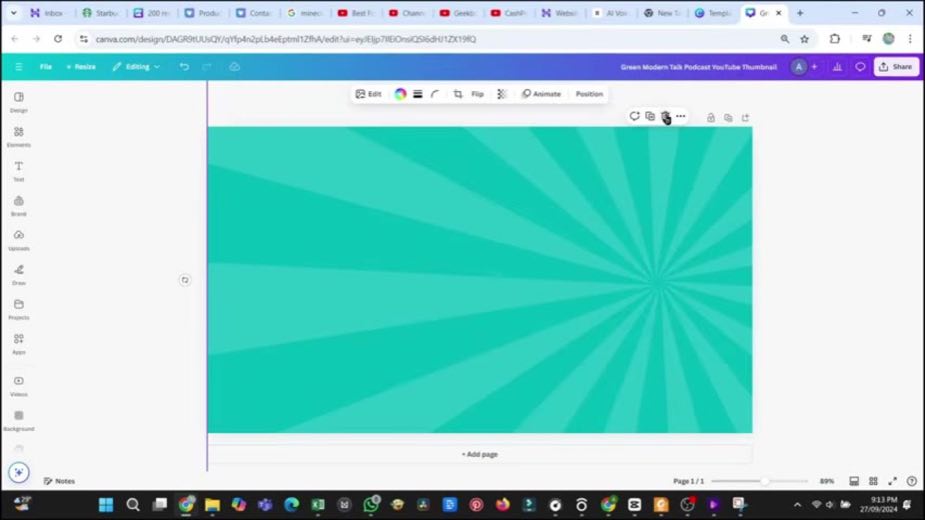Click the Animate button

coord(541,94)
